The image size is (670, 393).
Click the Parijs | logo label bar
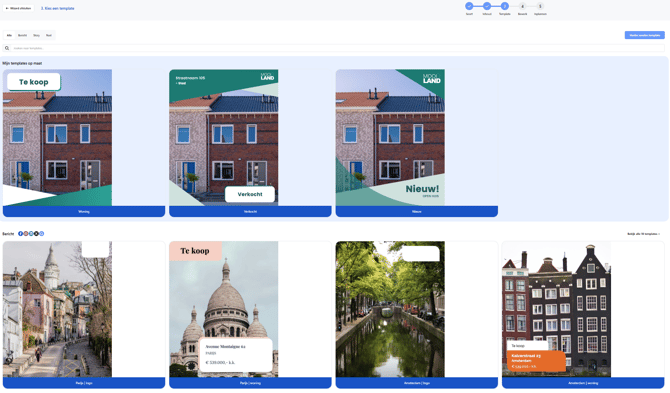[84, 383]
